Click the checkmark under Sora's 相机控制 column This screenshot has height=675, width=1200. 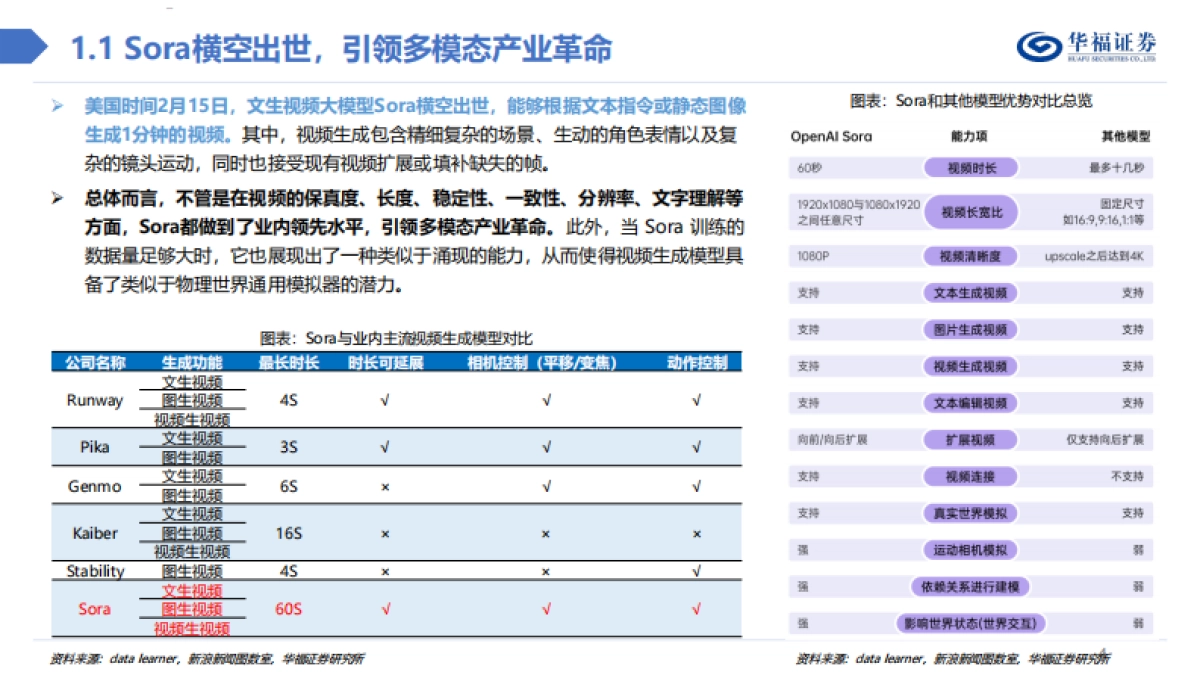tap(546, 608)
